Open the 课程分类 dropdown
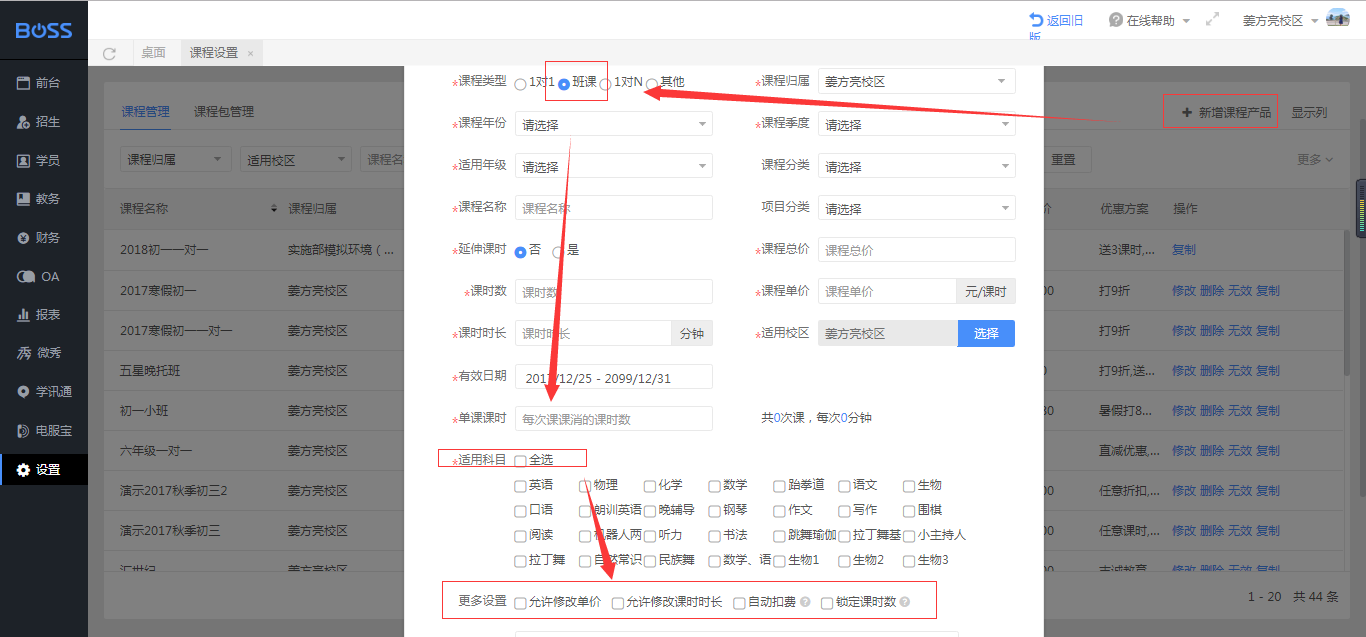The height and width of the screenshot is (637, 1366). (916, 166)
